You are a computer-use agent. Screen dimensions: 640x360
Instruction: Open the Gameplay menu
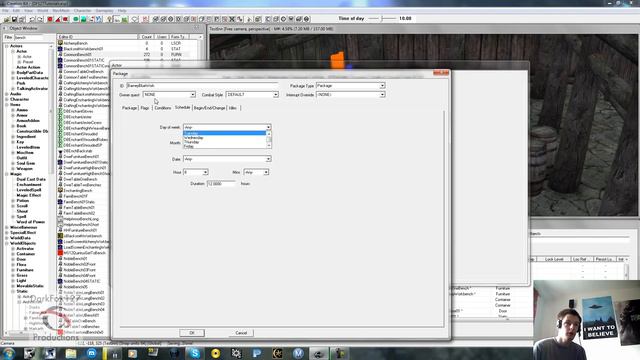point(104,11)
